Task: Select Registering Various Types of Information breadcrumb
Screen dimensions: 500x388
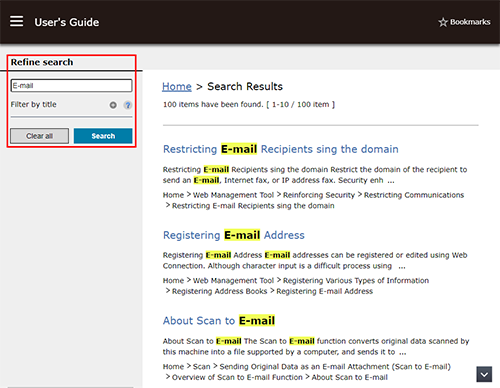Action: pos(356,281)
